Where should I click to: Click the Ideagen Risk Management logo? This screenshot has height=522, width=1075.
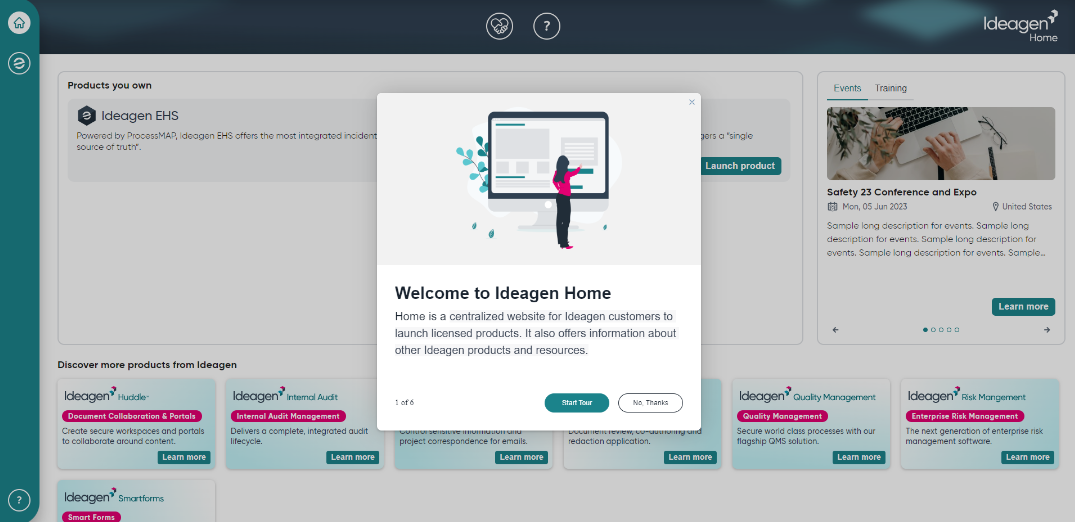[967, 395]
